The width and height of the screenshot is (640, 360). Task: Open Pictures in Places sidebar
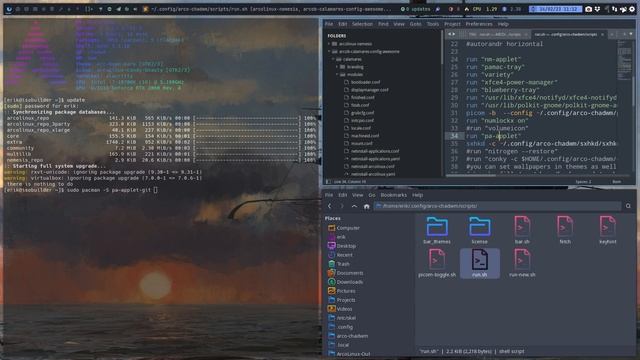(x=342, y=291)
